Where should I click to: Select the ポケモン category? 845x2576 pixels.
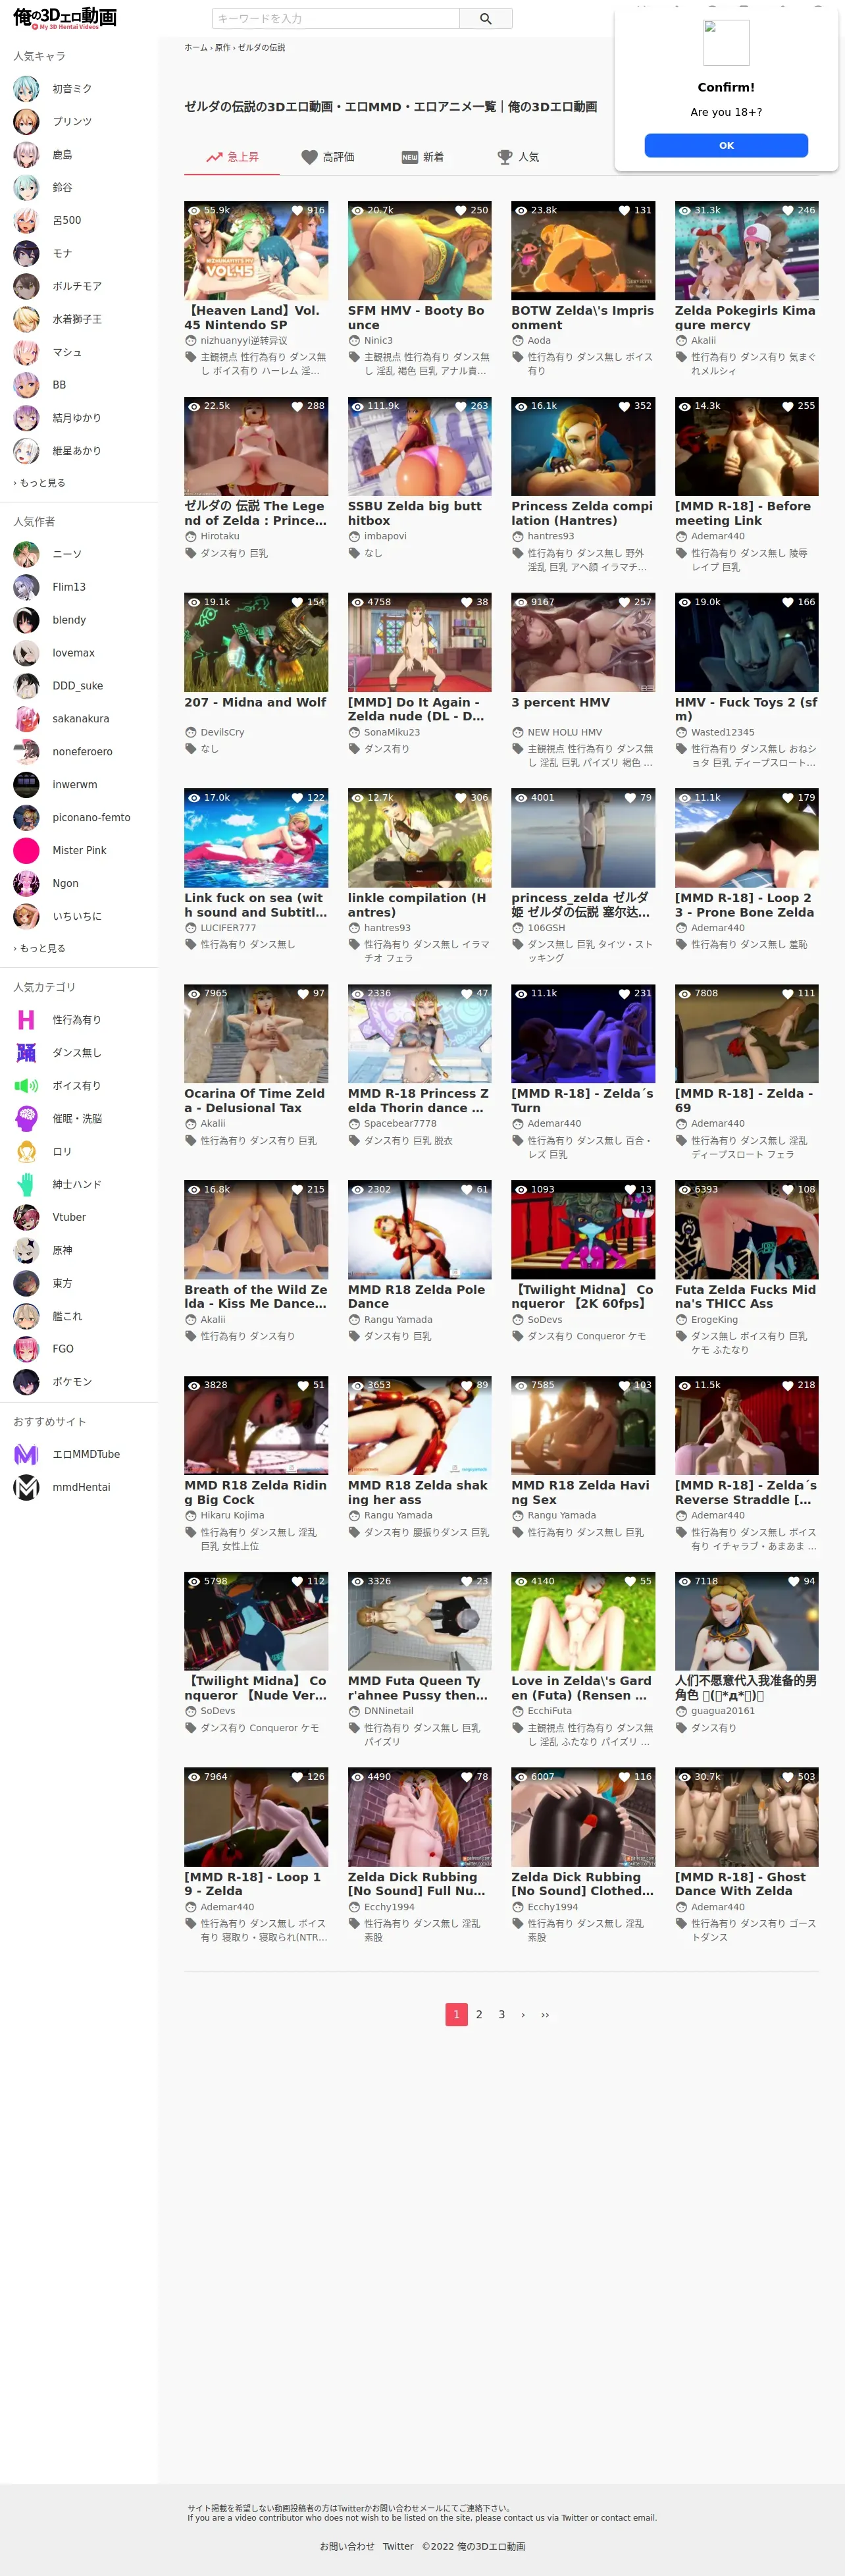pyautogui.click(x=80, y=1383)
